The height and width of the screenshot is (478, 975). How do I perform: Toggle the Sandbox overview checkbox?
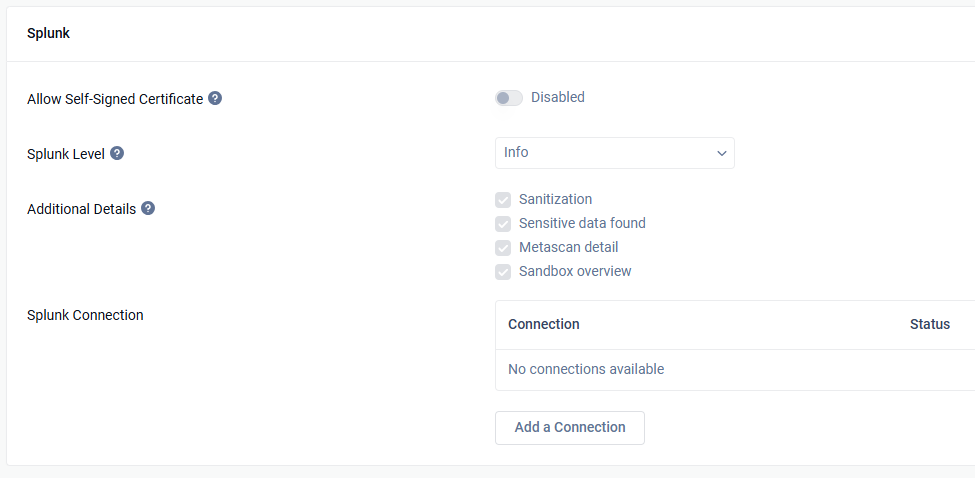(x=503, y=272)
